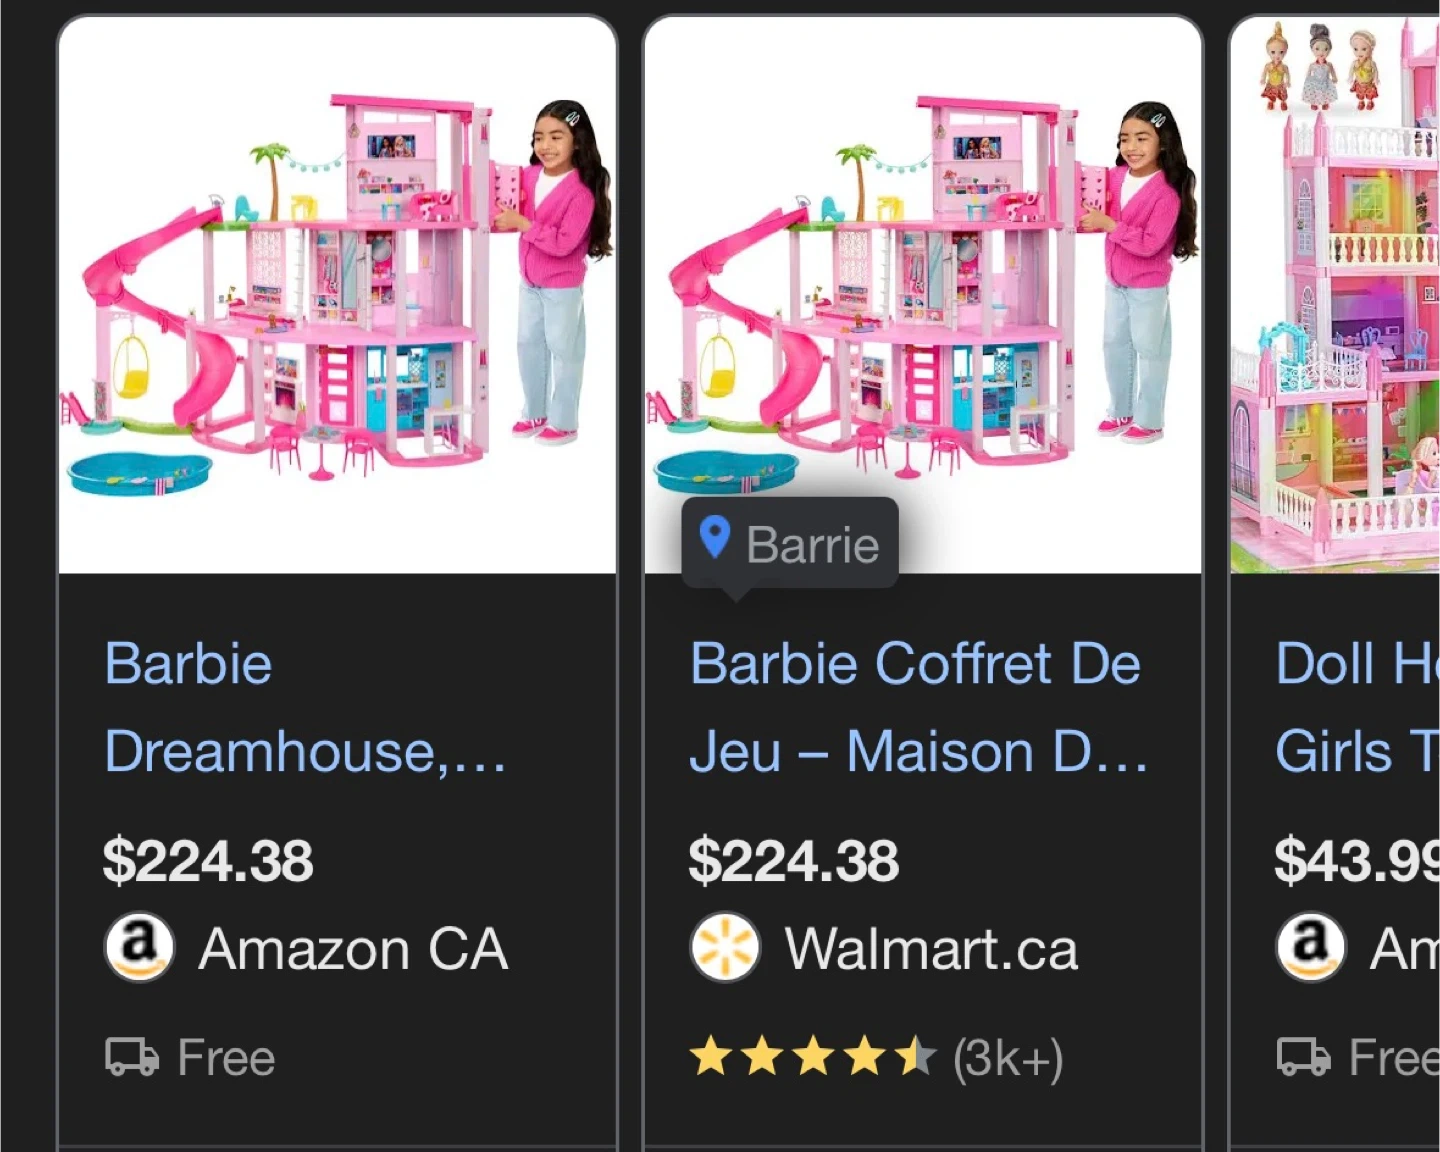Click the Walmart spark logo icon
The width and height of the screenshot is (1440, 1152).
point(725,947)
